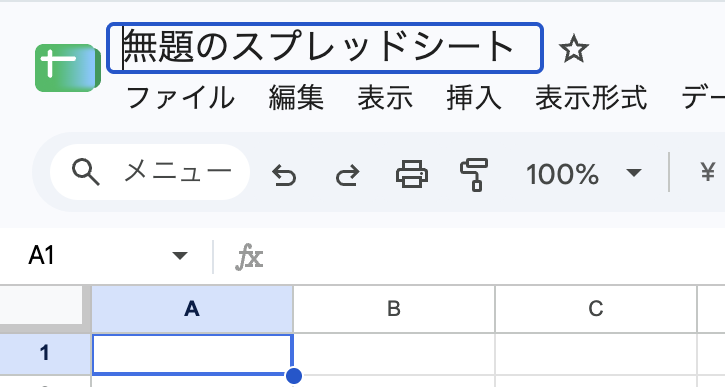Open the 表示形式 menu
Viewport: 725px width, 387px height.
[590, 98]
